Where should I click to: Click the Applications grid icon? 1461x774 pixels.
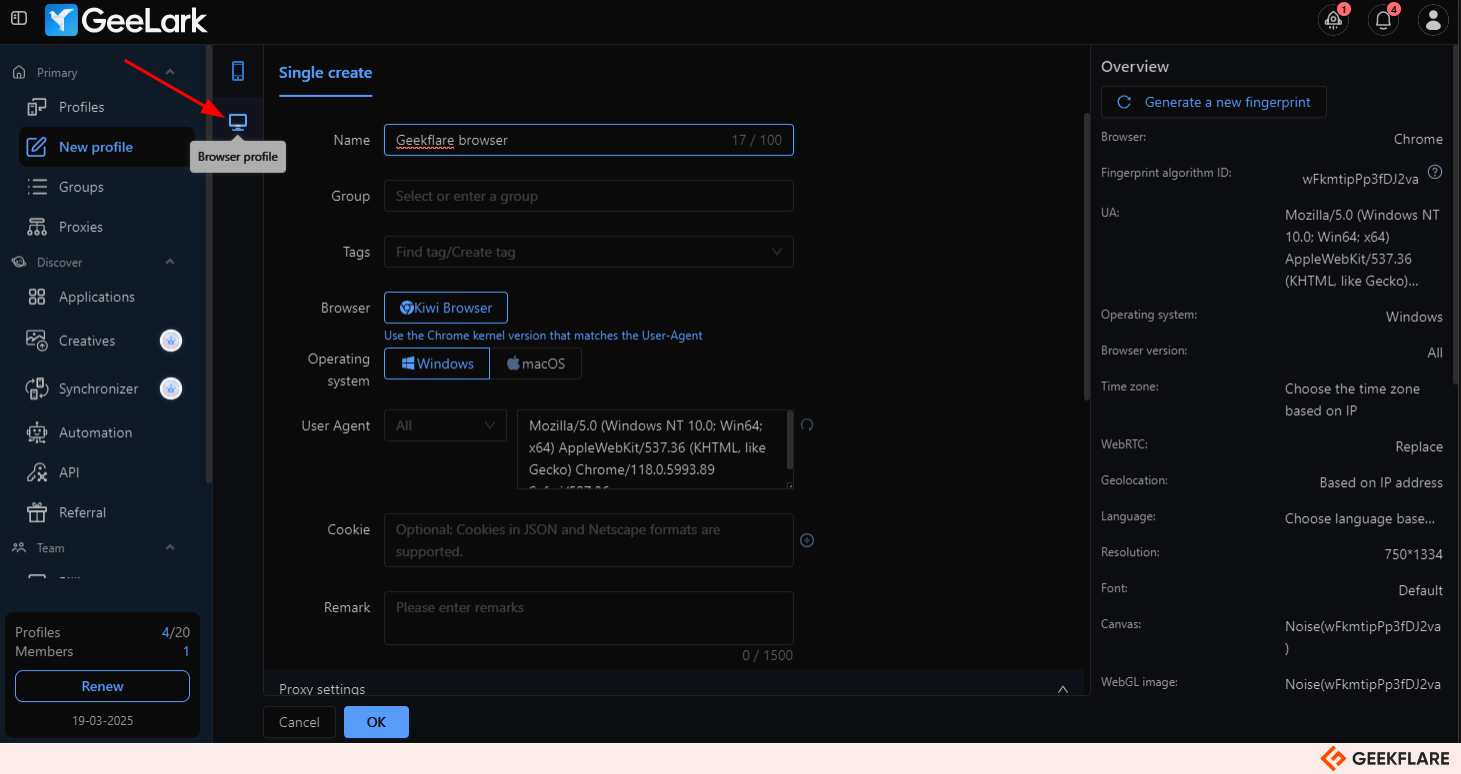point(37,297)
